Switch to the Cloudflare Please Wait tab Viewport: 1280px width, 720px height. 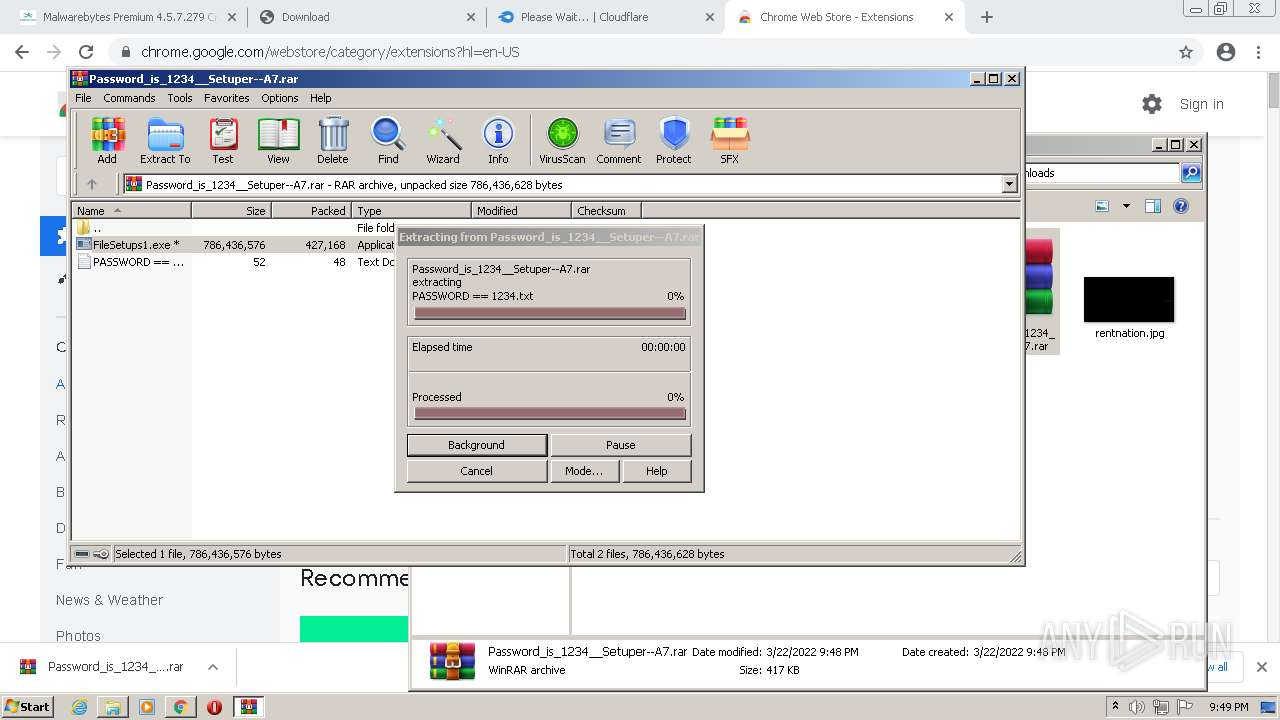pyautogui.click(x=607, y=17)
